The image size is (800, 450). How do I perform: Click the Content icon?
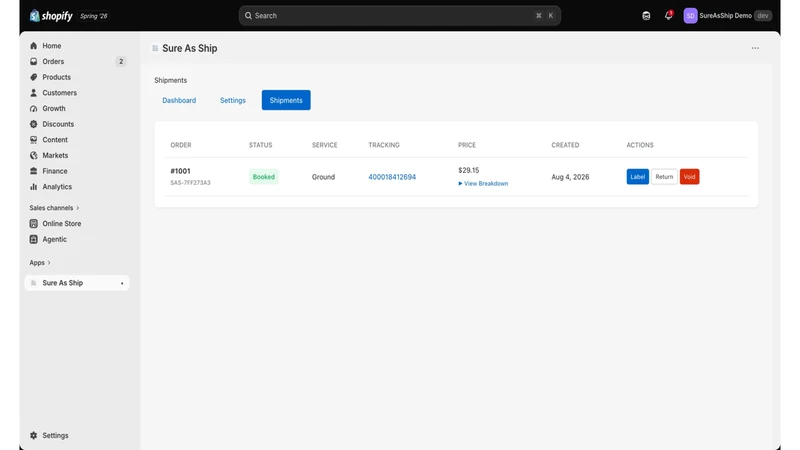tap(34, 140)
